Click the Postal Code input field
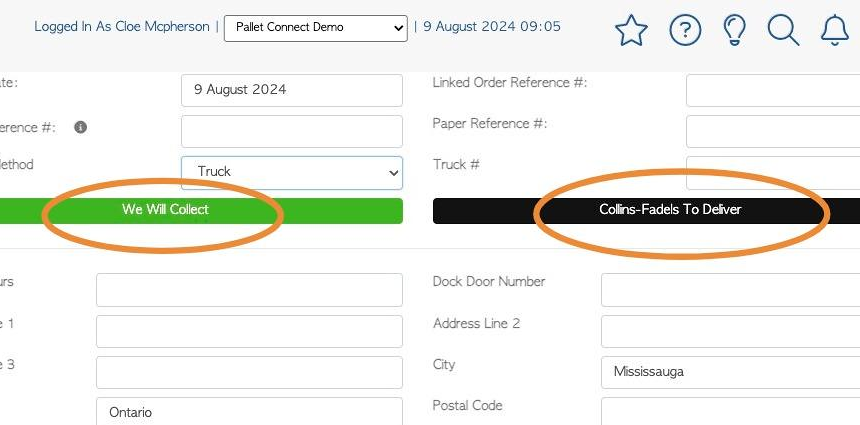Image resolution: width=860 pixels, height=425 pixels. pos(731,411)
